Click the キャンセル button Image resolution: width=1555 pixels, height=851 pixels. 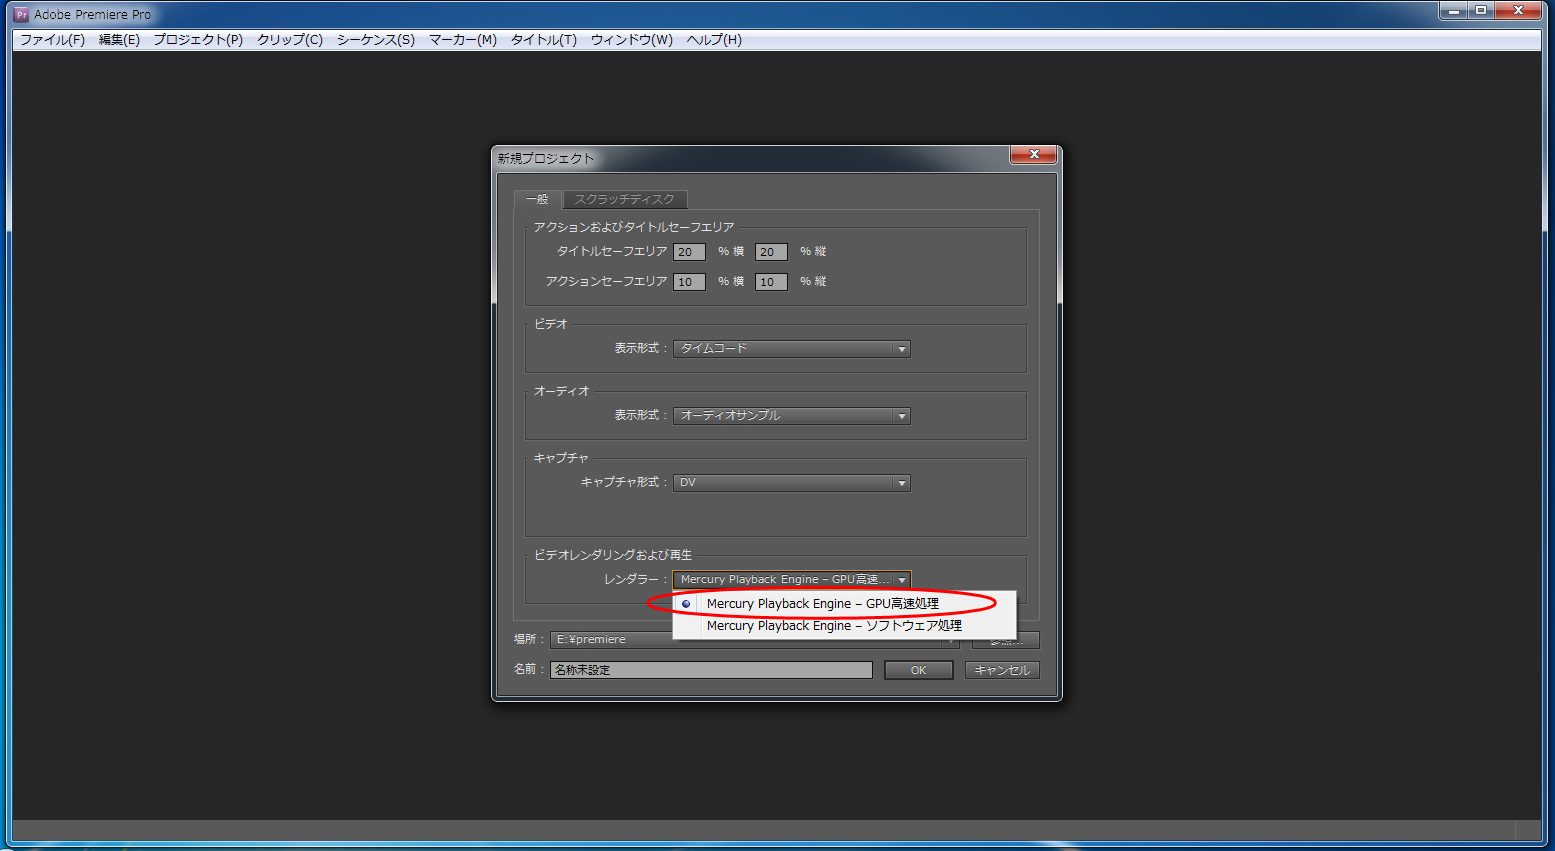1002,670
